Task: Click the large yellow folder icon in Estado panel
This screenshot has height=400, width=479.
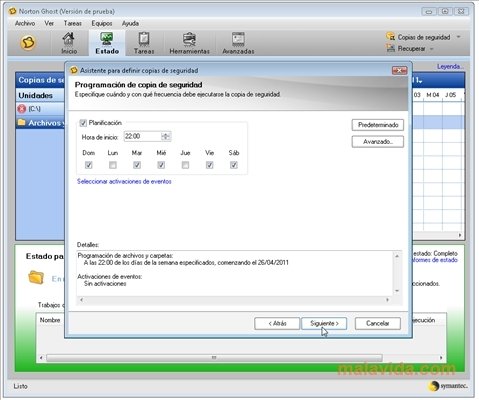Action: (36, 277)
